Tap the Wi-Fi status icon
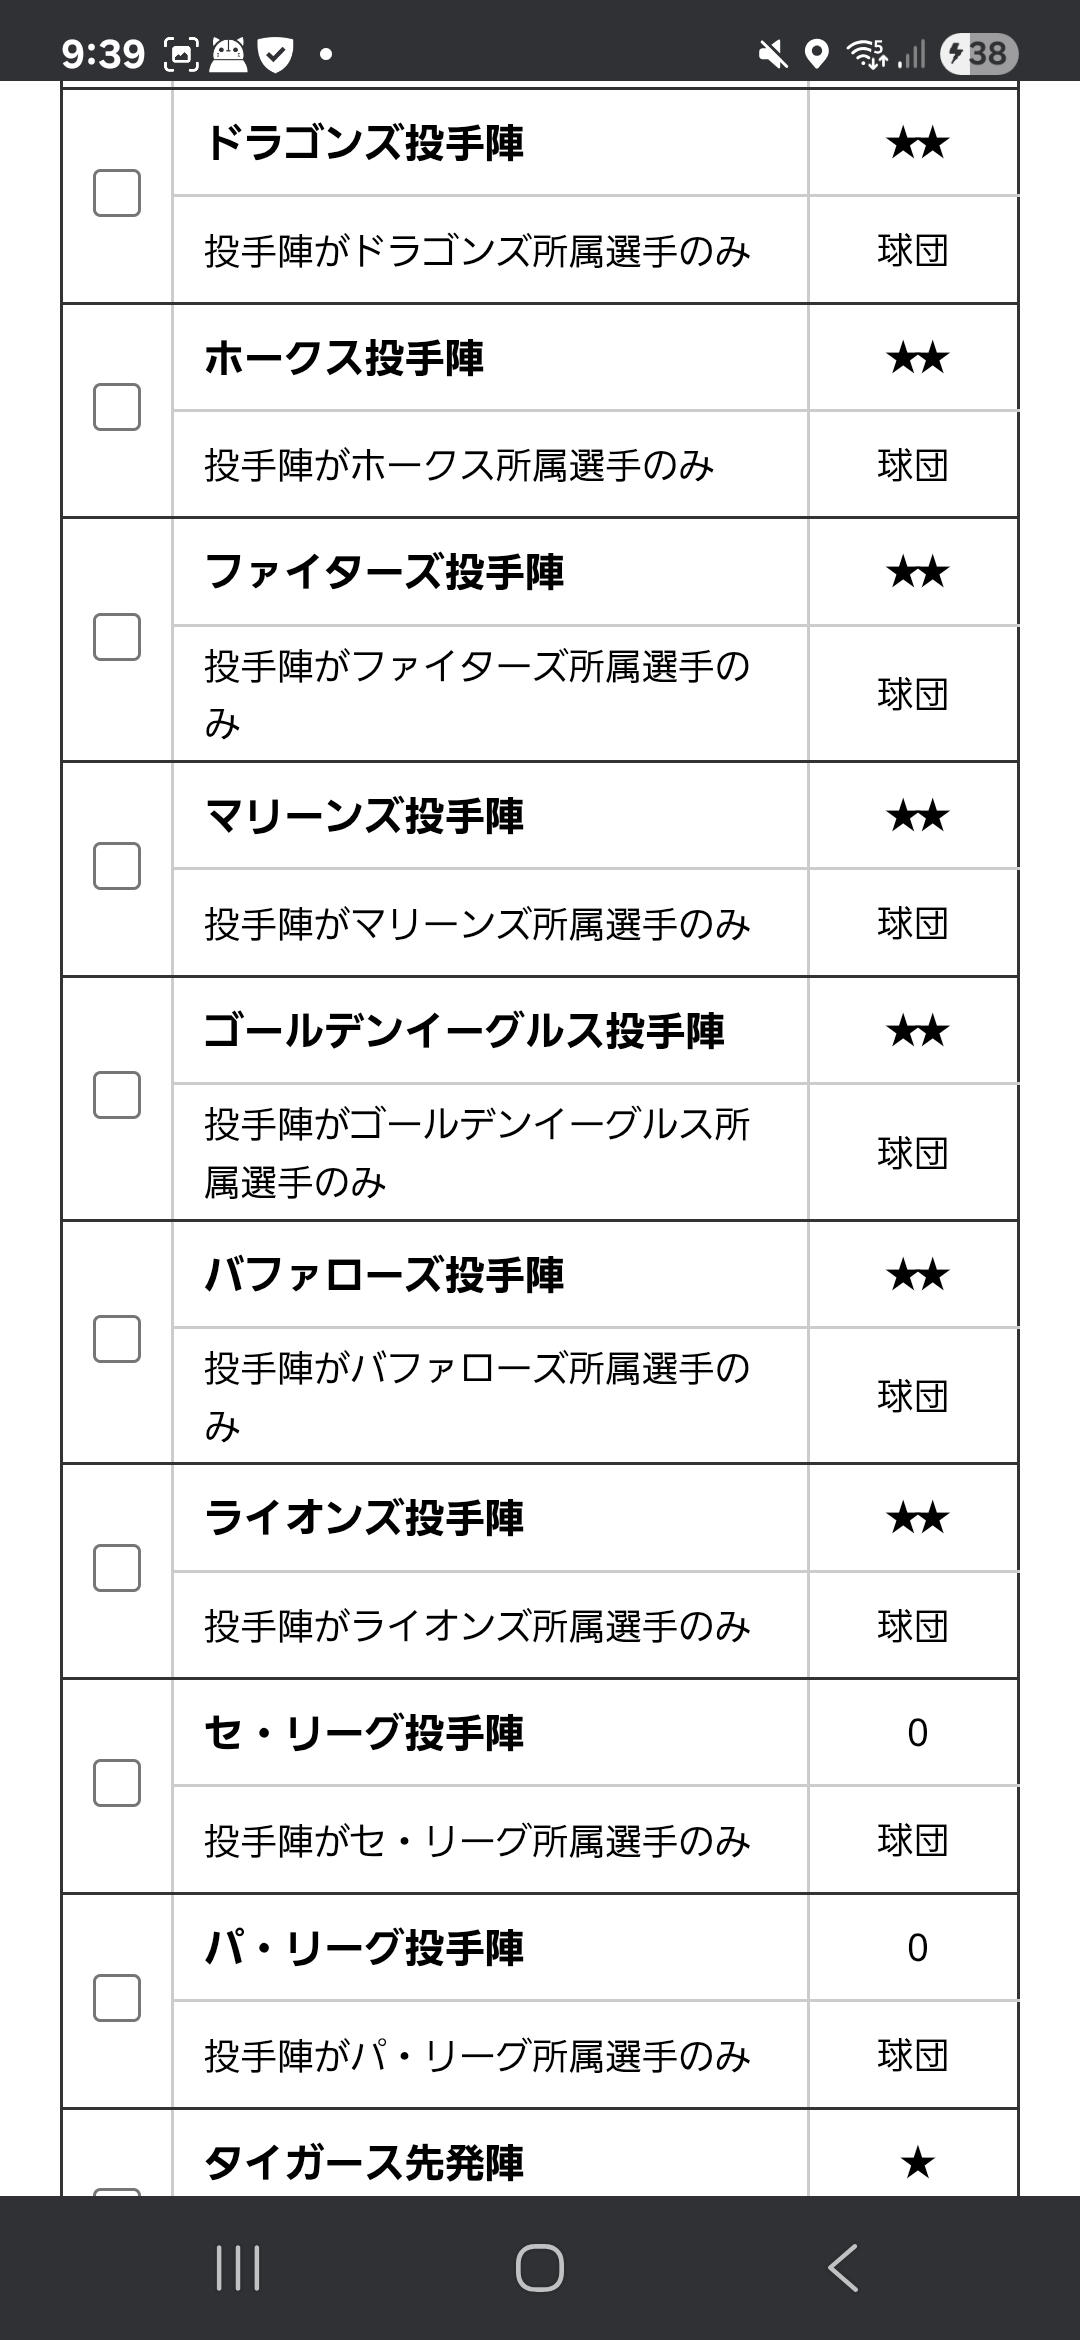The image size is (1080, 2340). [866, 54]
